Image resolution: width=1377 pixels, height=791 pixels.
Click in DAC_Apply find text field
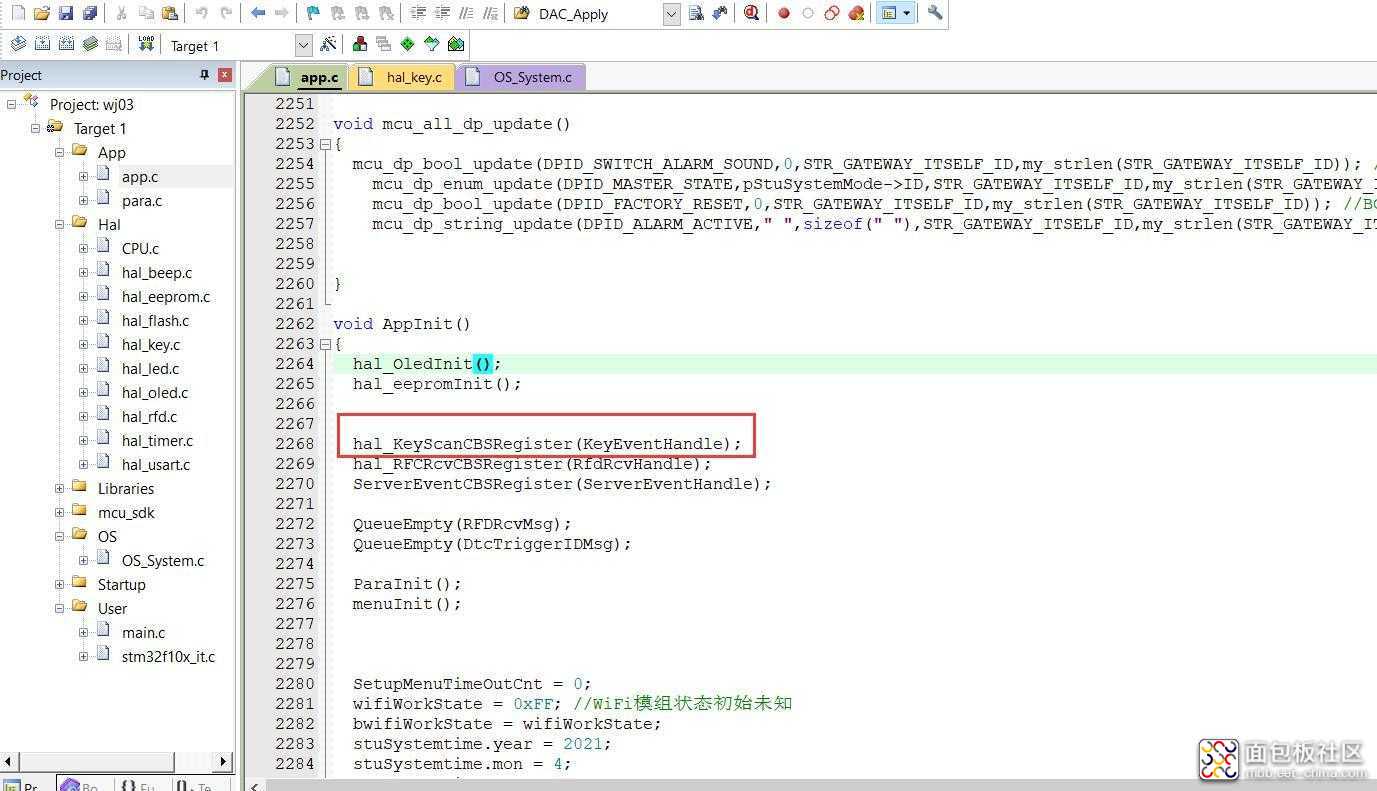597,14
